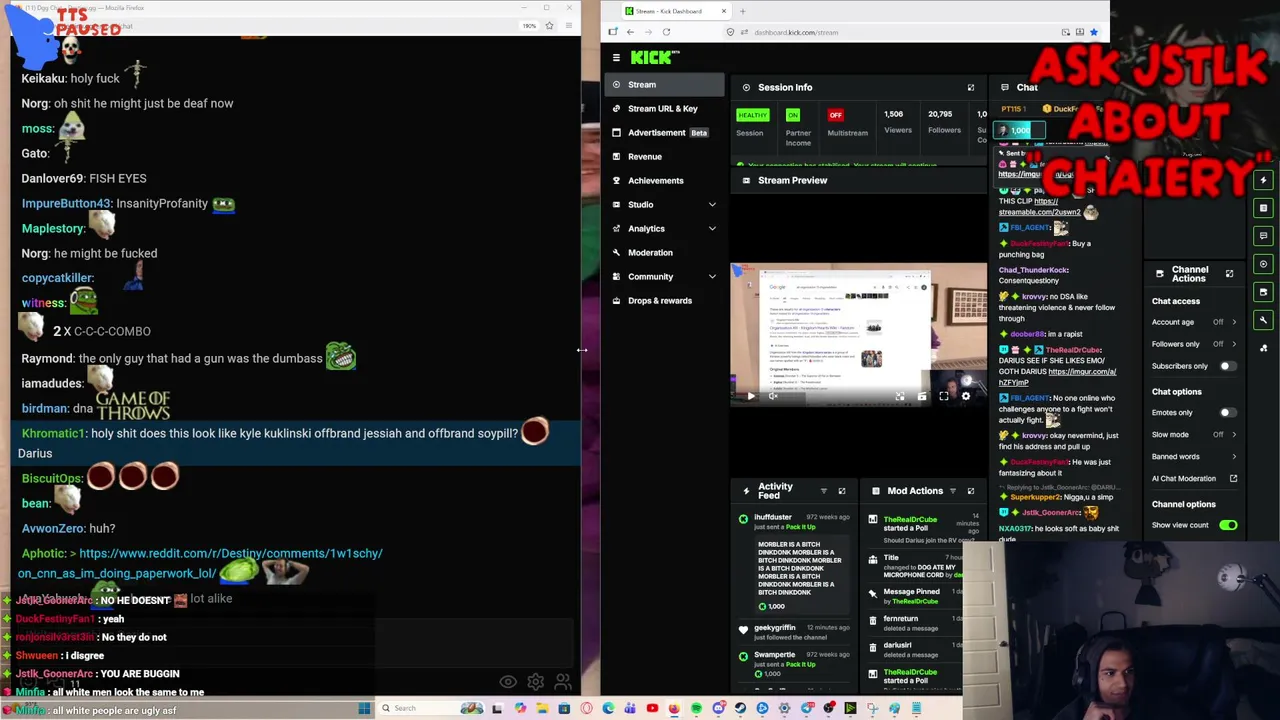Expand the Analytics sidebar section
Screen dimensions: 1280x720
[712, 229]
